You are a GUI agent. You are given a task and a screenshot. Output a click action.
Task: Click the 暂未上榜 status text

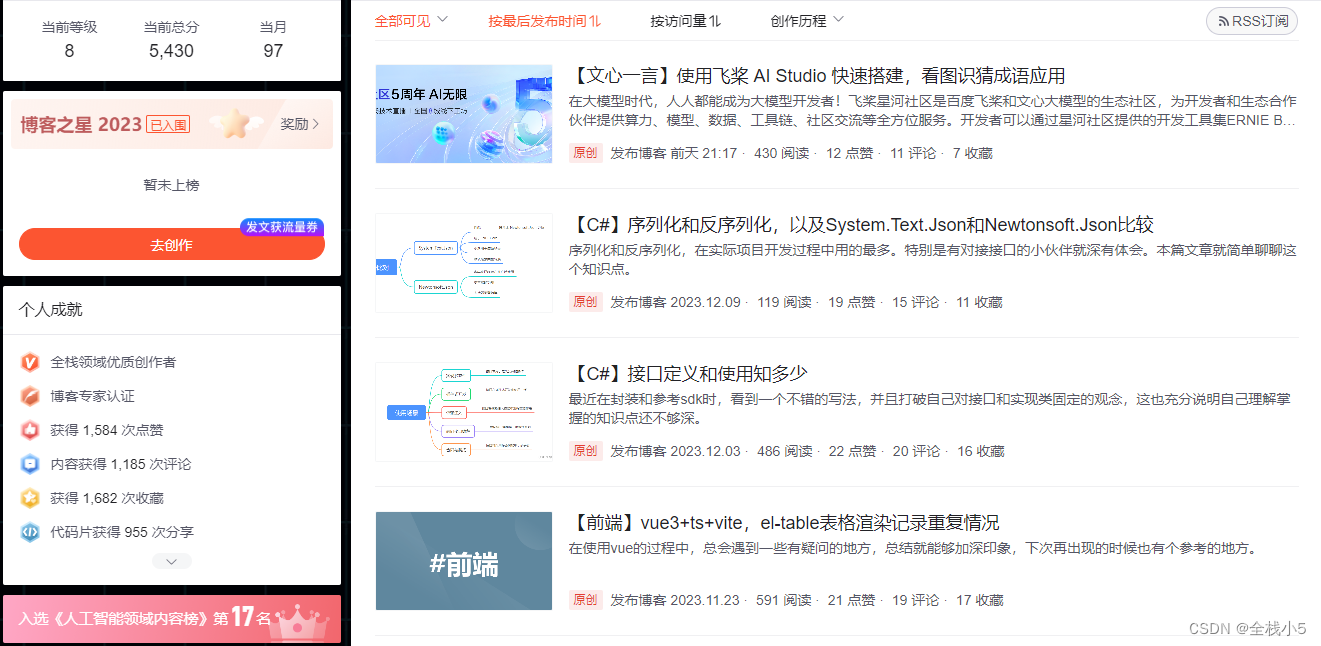171,185
